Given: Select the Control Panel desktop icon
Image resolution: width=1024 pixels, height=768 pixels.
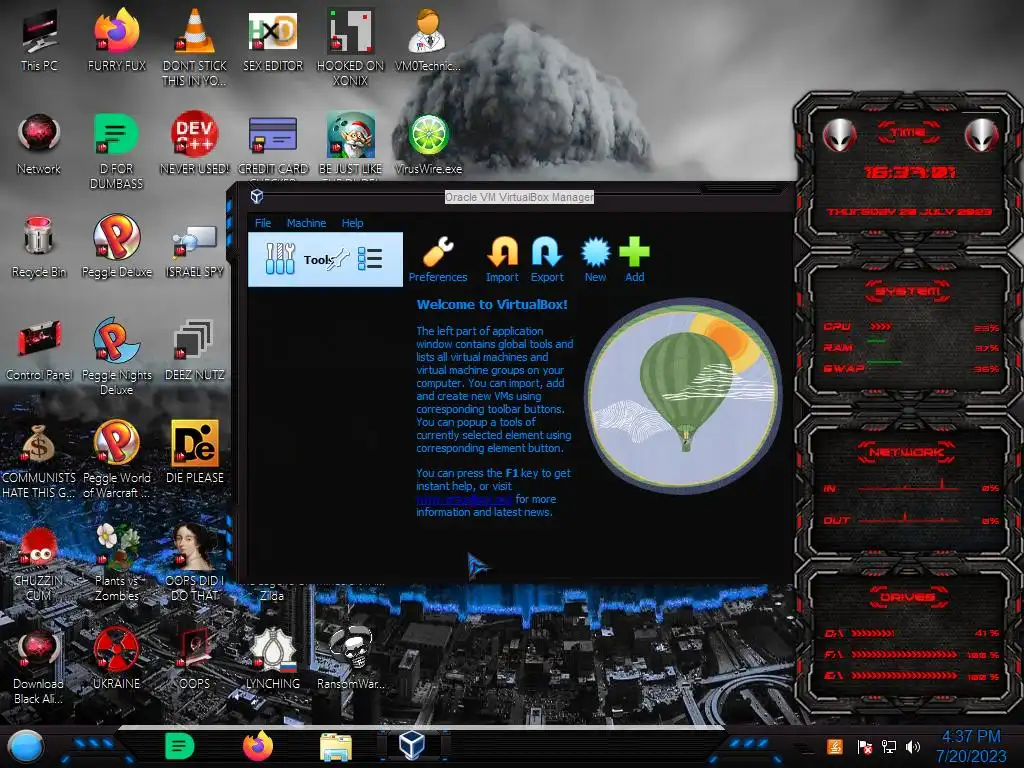Looking at the screenshot, I should [39, 350].
